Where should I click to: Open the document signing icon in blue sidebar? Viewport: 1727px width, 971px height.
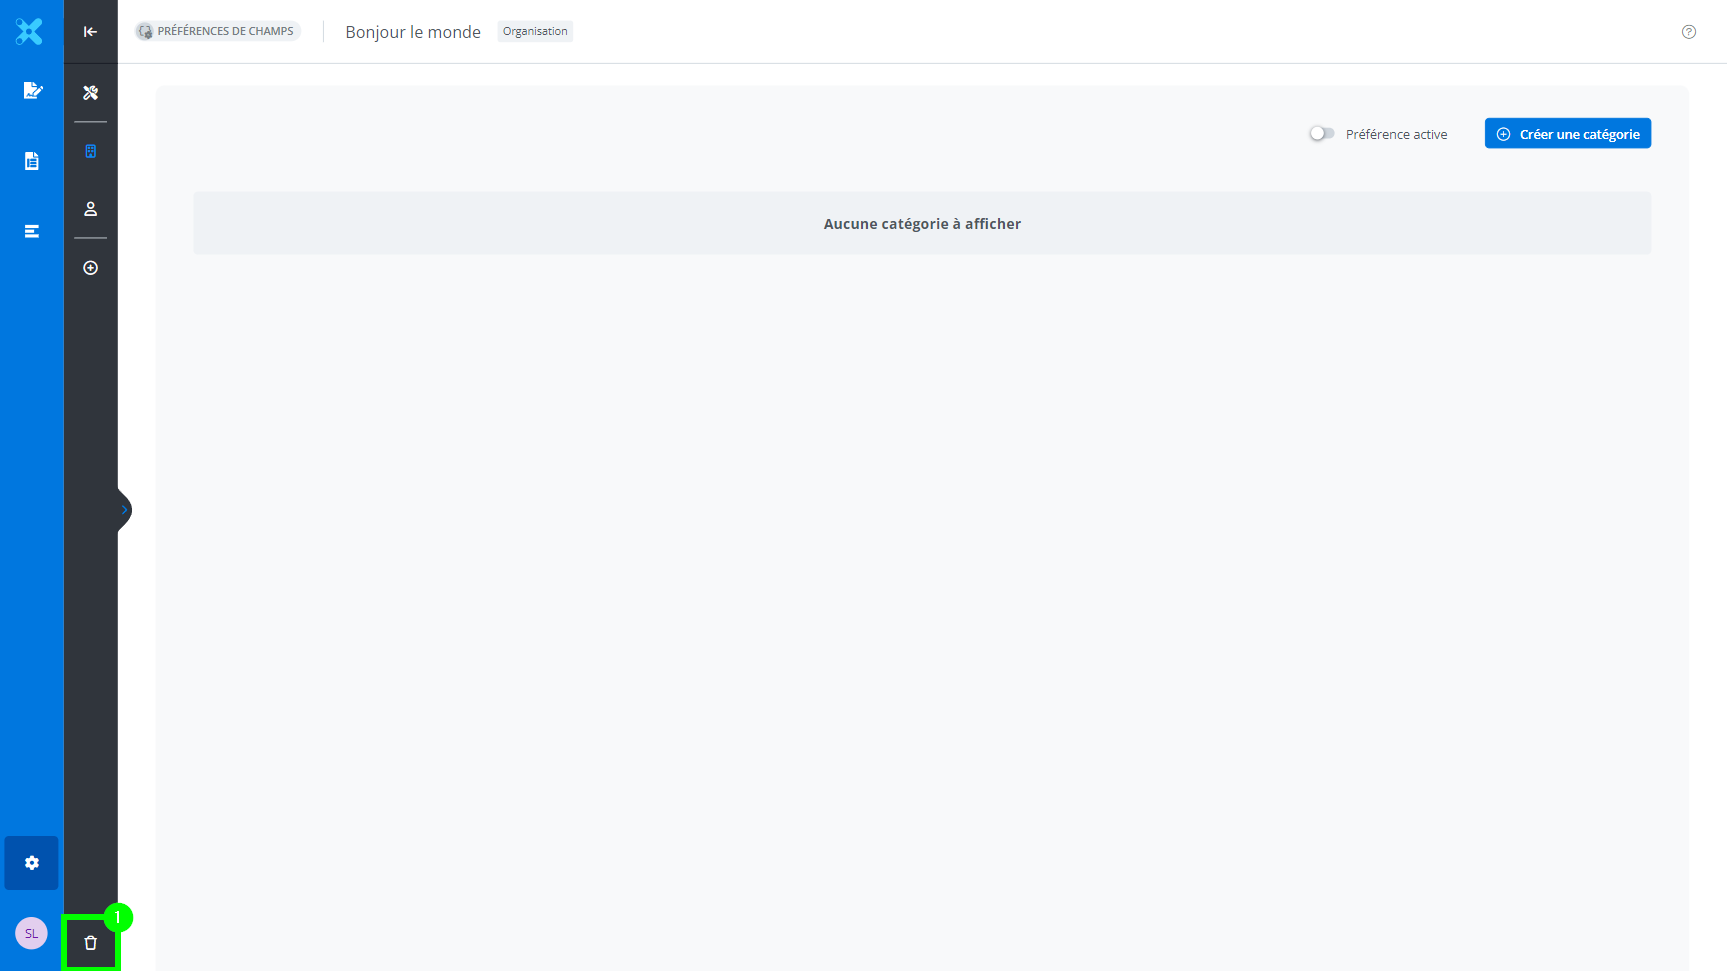click(32, 91)
